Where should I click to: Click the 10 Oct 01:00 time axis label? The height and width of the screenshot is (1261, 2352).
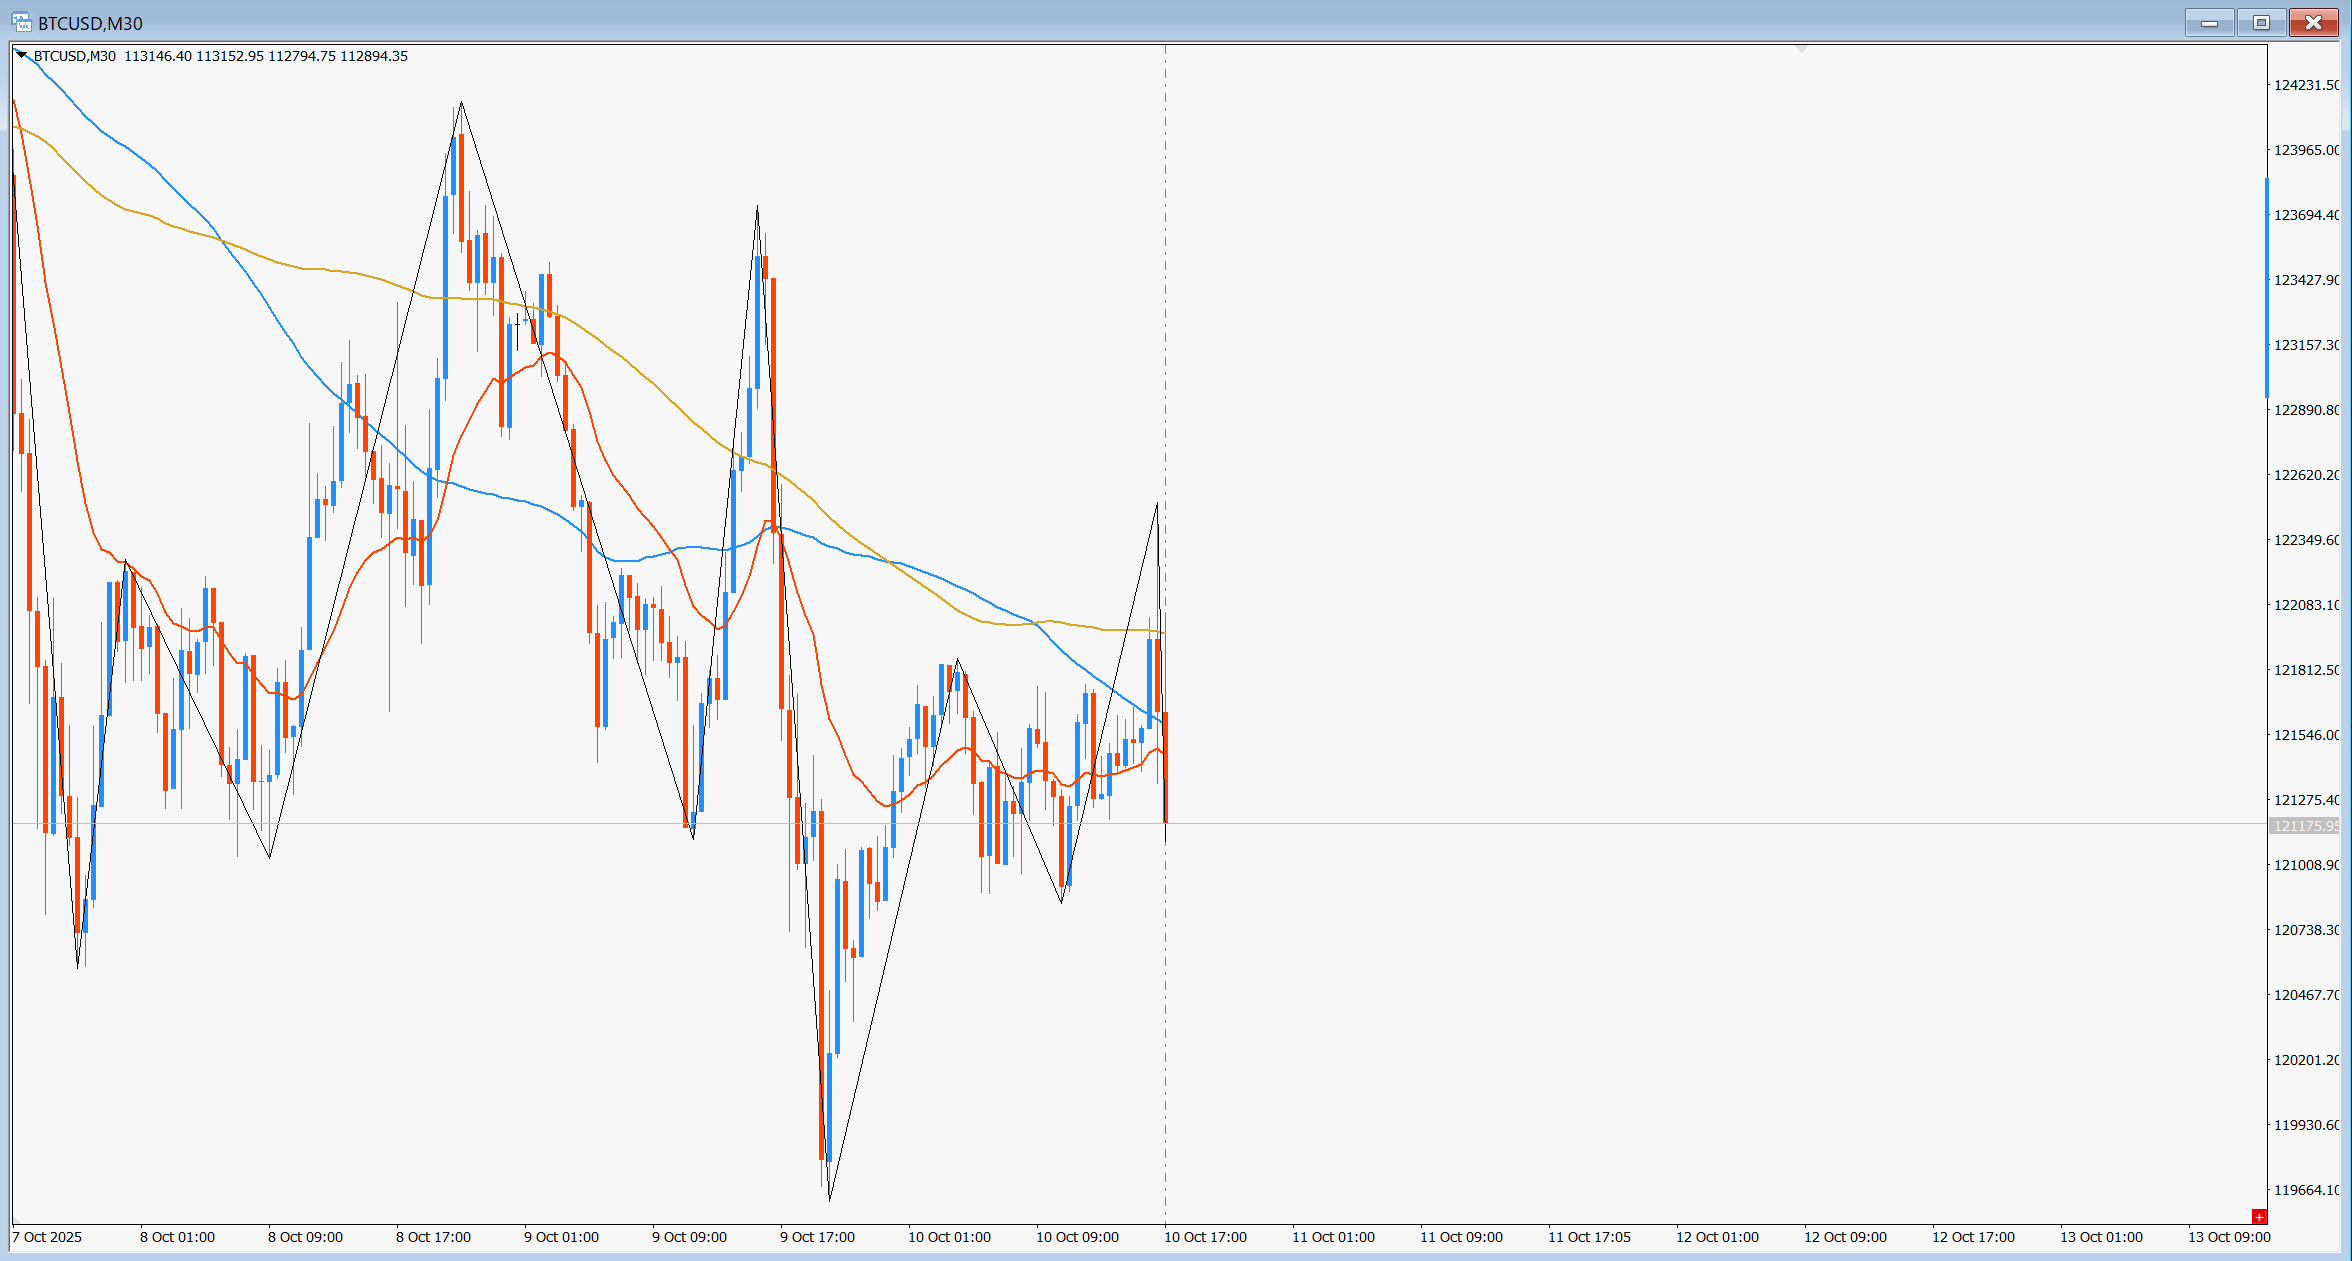949,1237
